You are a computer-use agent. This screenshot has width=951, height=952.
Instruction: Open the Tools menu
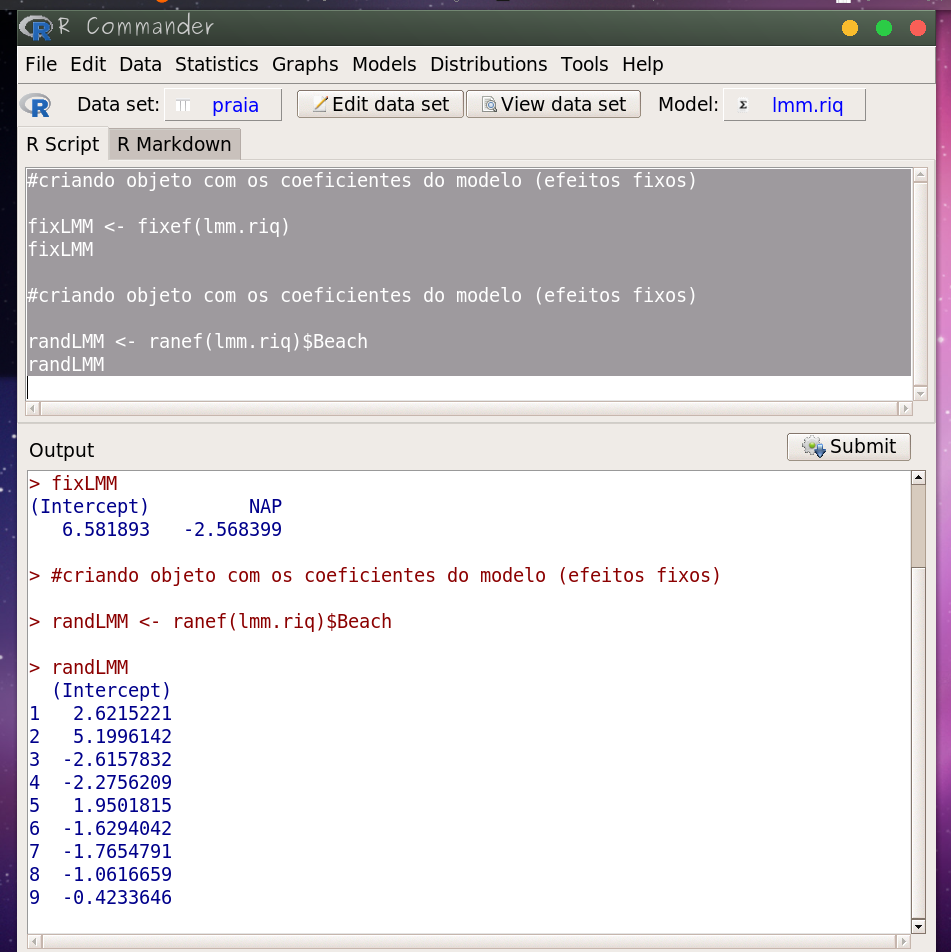tap(584, 64)
